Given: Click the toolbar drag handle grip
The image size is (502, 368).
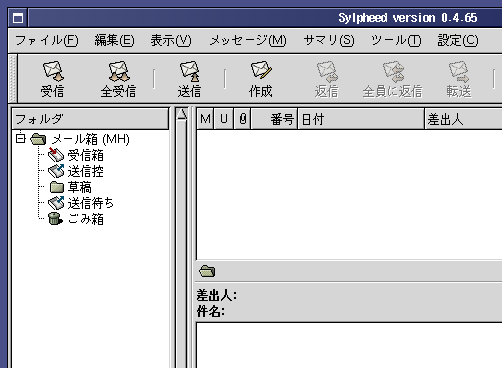Looking at the screenshot, I should click(13, 79).
